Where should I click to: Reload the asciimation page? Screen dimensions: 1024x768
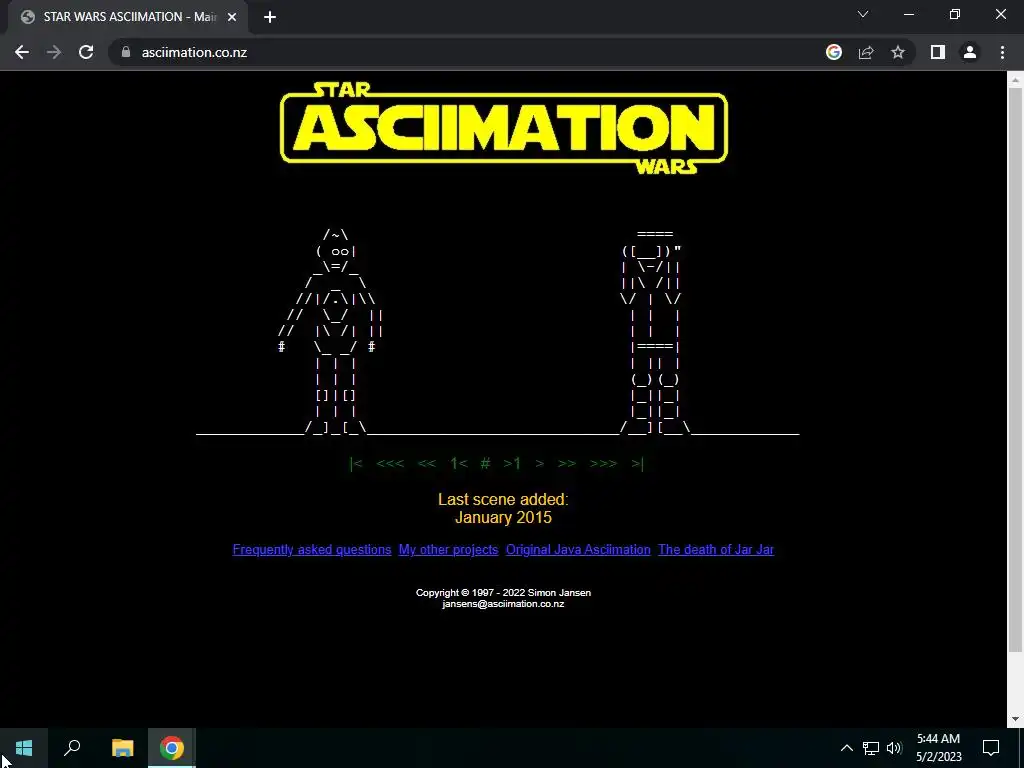pos(86,52)
